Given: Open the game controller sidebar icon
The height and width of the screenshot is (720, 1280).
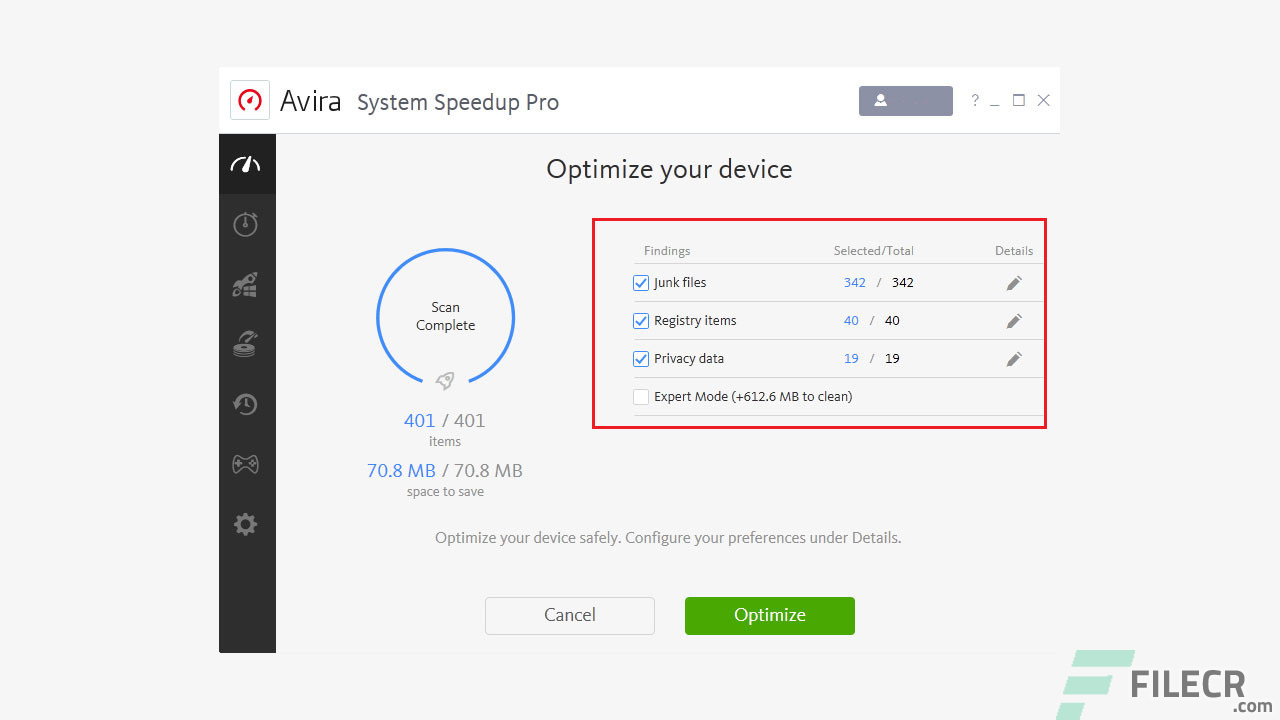Looking at the screenshot, I should click(246, 464).
